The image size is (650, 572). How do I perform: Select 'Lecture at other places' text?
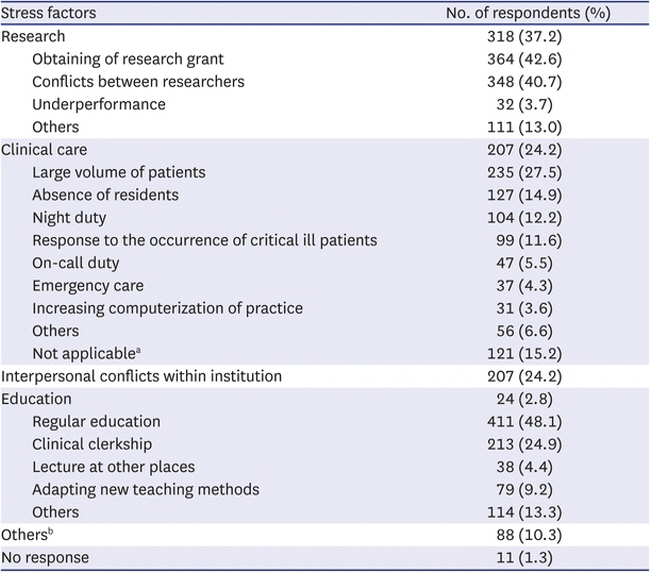(114, 467)
